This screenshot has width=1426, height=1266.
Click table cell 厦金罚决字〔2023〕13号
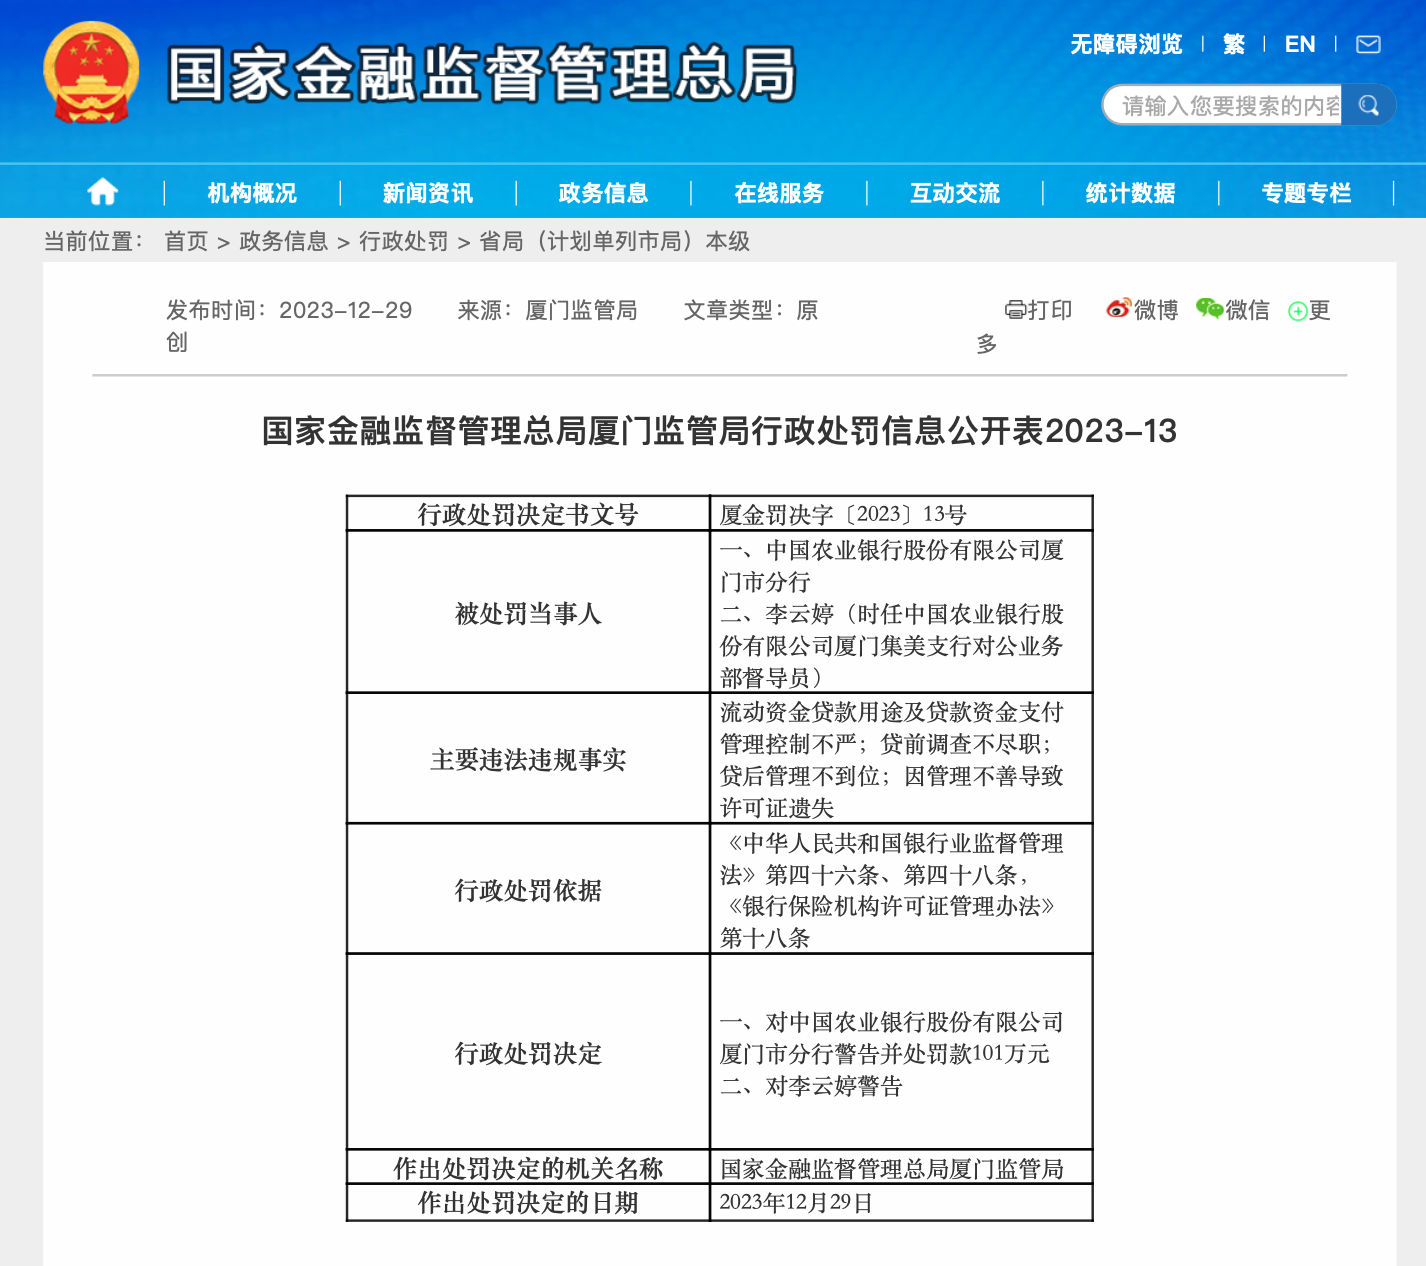point(901,514)
